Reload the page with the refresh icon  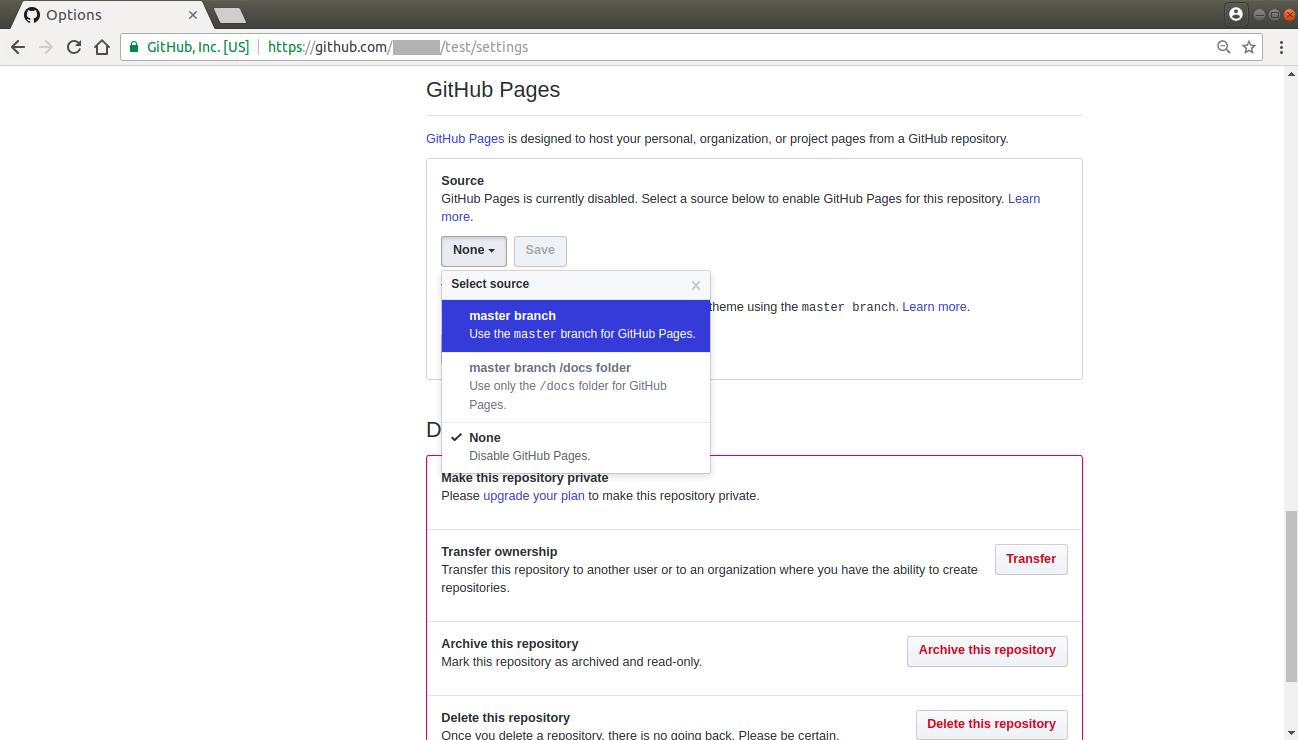point(74,47)
